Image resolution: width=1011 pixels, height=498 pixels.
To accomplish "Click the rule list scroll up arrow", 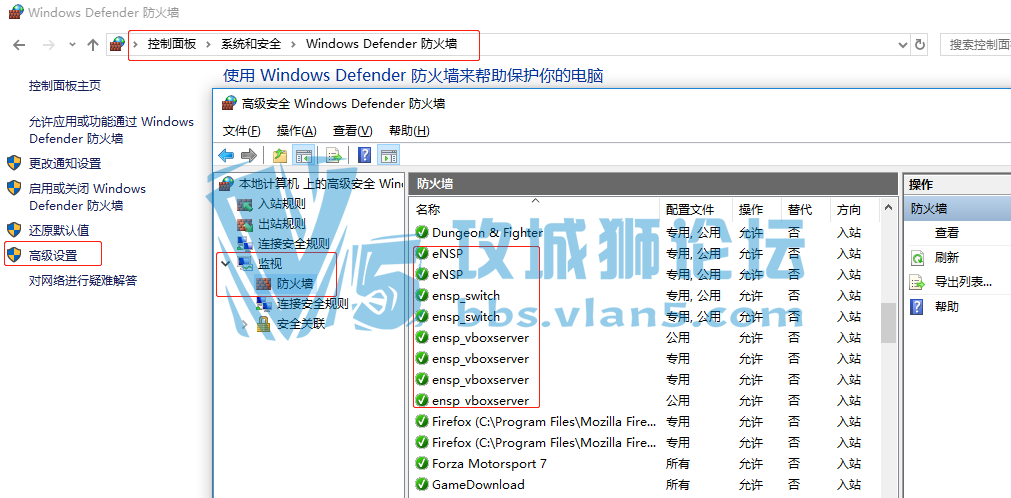I will (x=888, y=208).
